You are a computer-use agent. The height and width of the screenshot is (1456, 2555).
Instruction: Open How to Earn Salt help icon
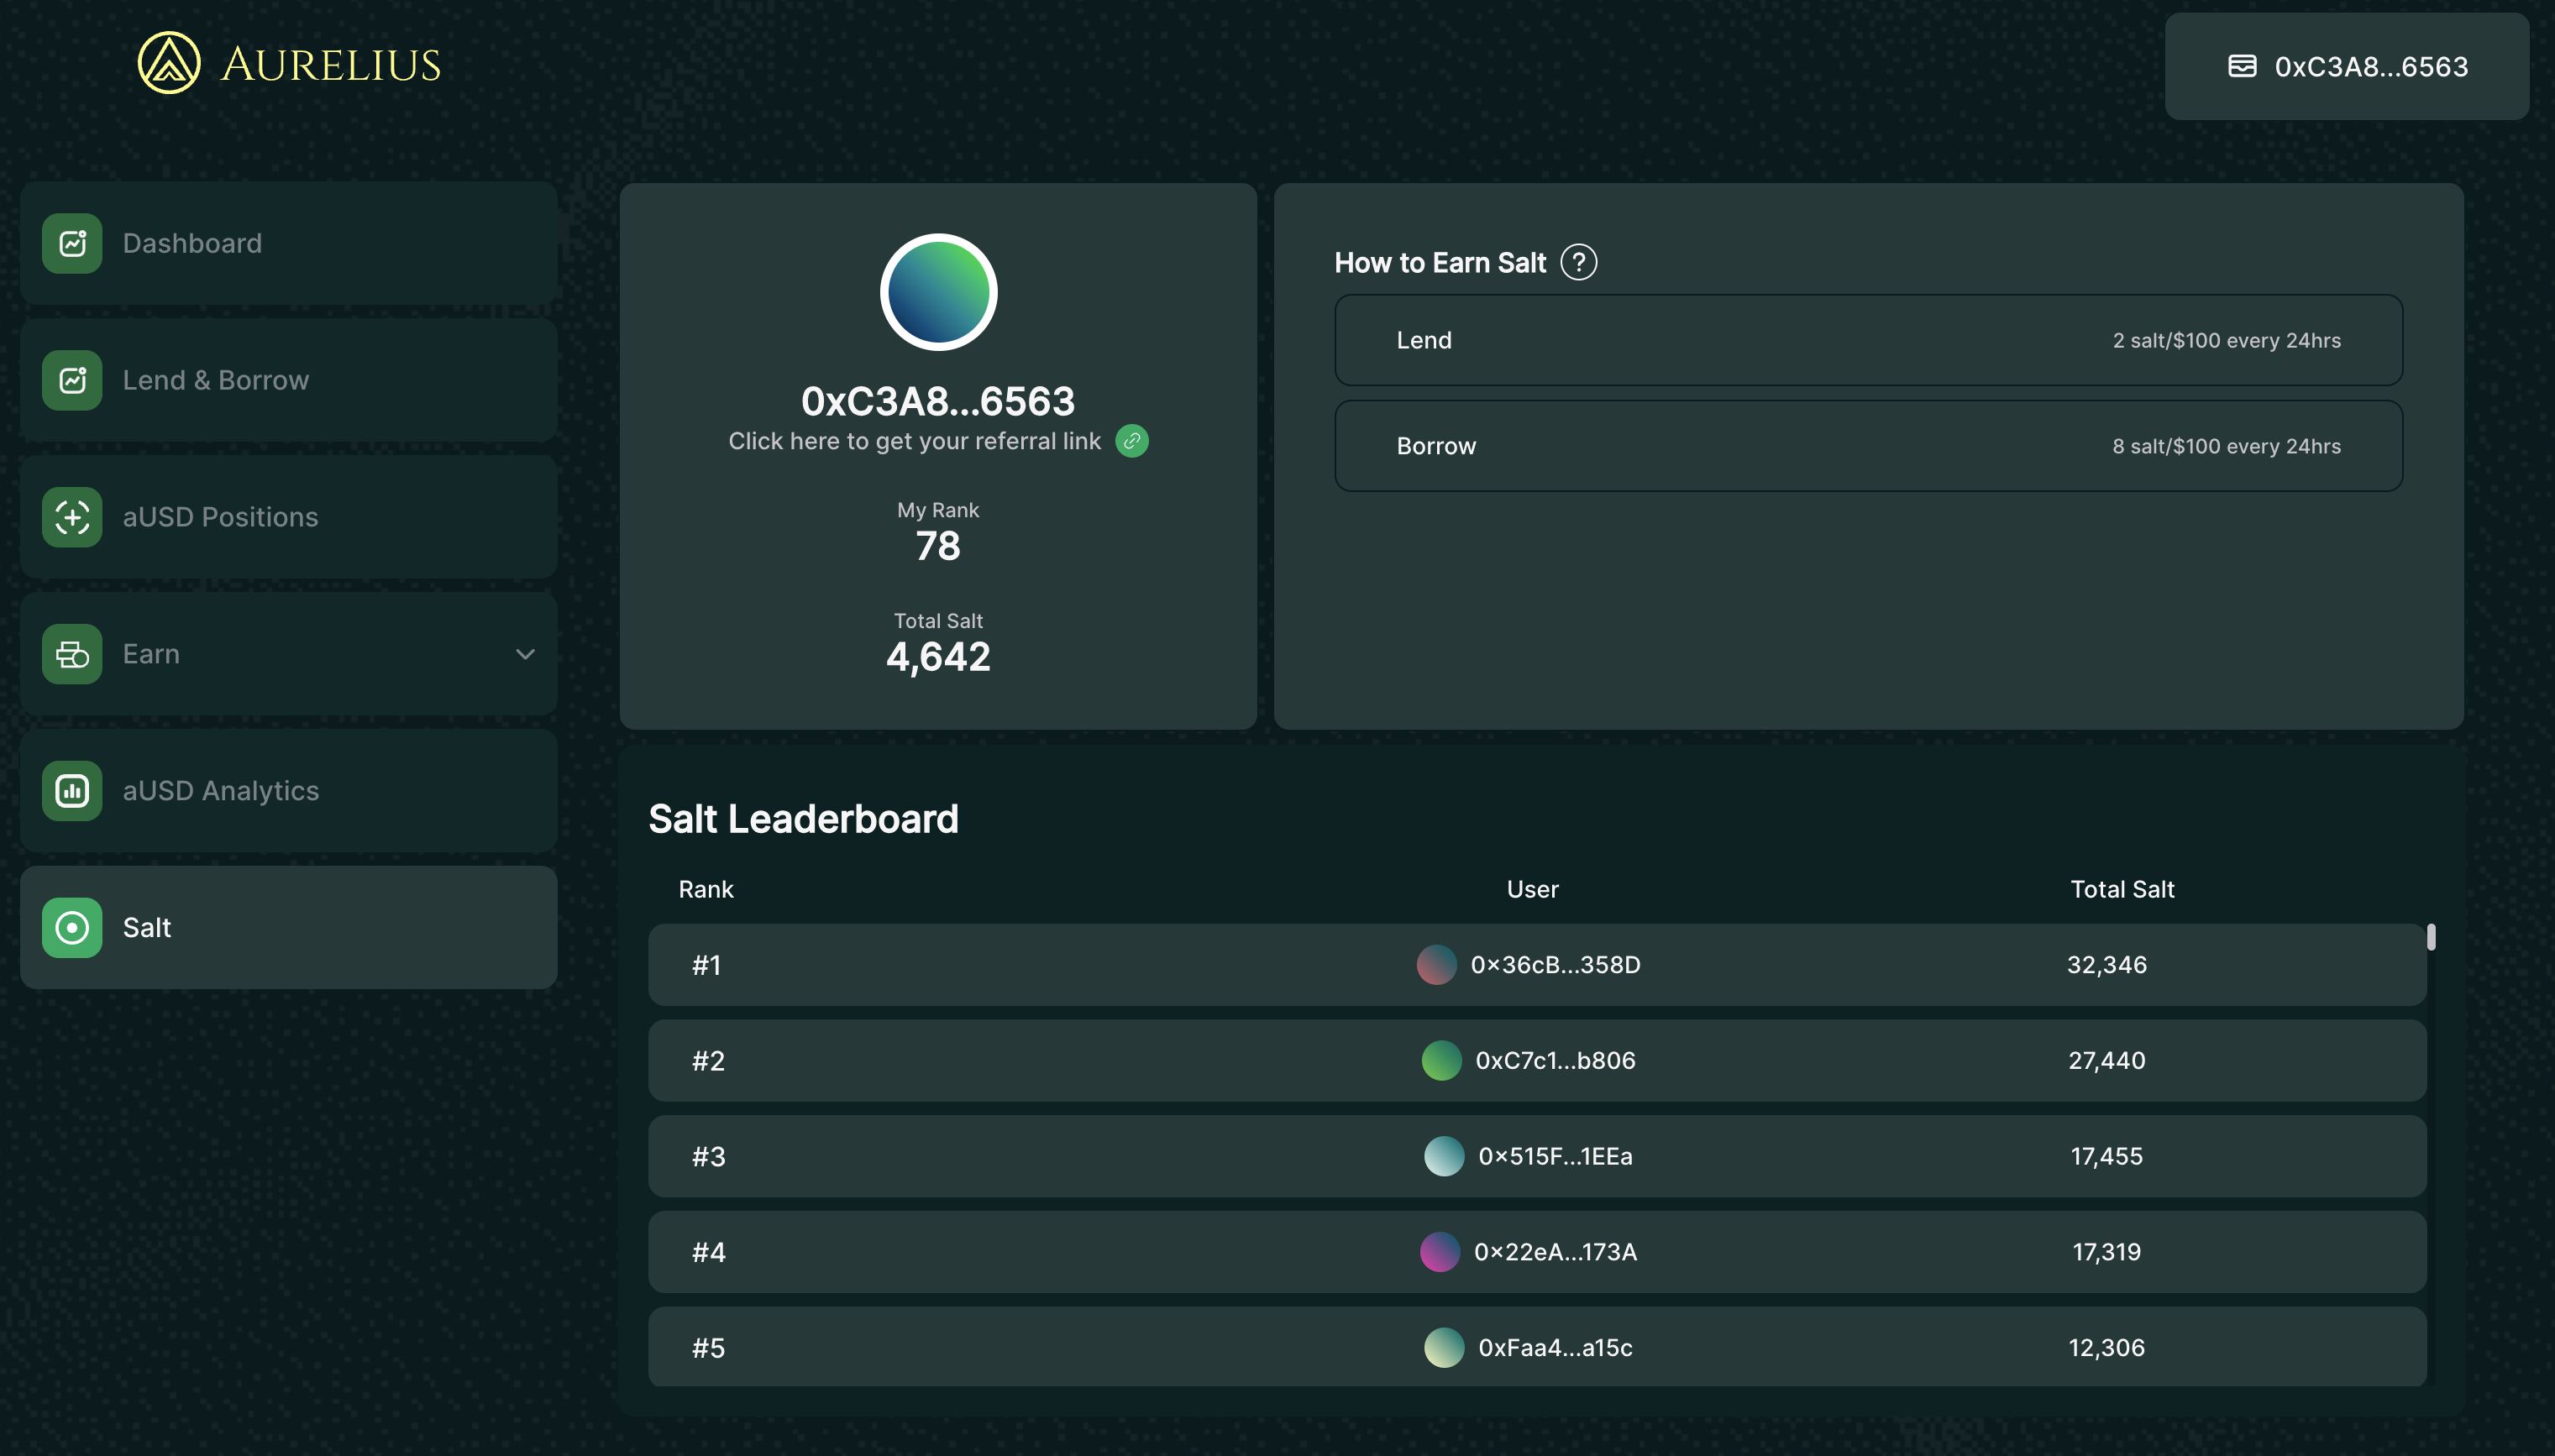pos(1578,263)
